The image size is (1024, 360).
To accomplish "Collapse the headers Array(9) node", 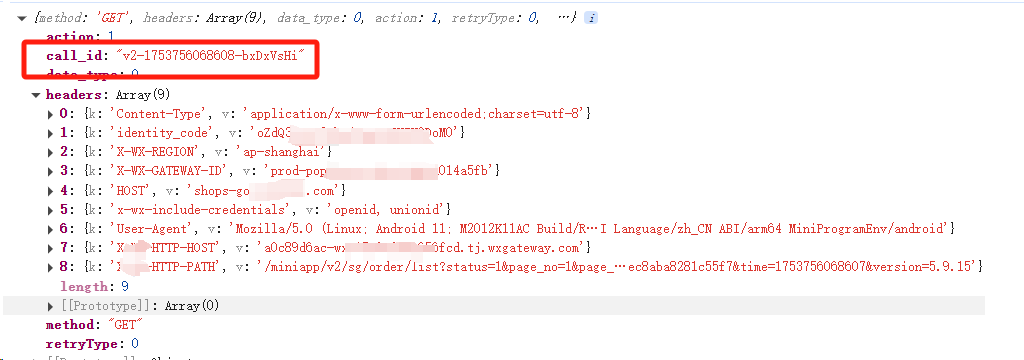I will 36,95.
